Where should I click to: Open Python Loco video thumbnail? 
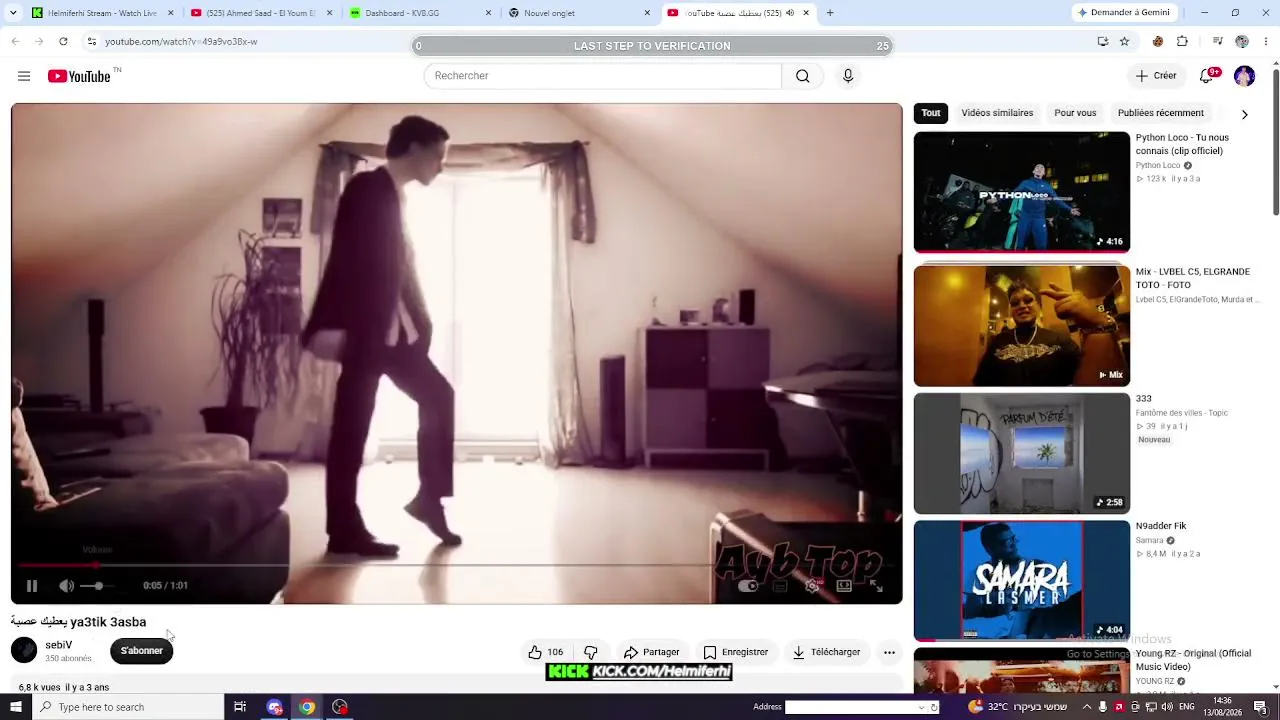(1022, 191)
